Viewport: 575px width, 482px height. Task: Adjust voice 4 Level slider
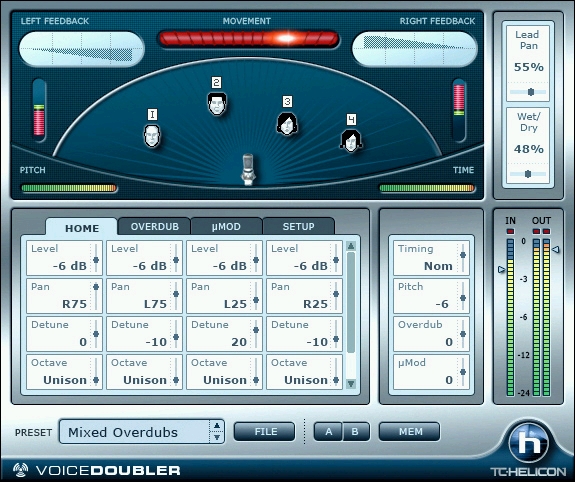tap(336, 258)
